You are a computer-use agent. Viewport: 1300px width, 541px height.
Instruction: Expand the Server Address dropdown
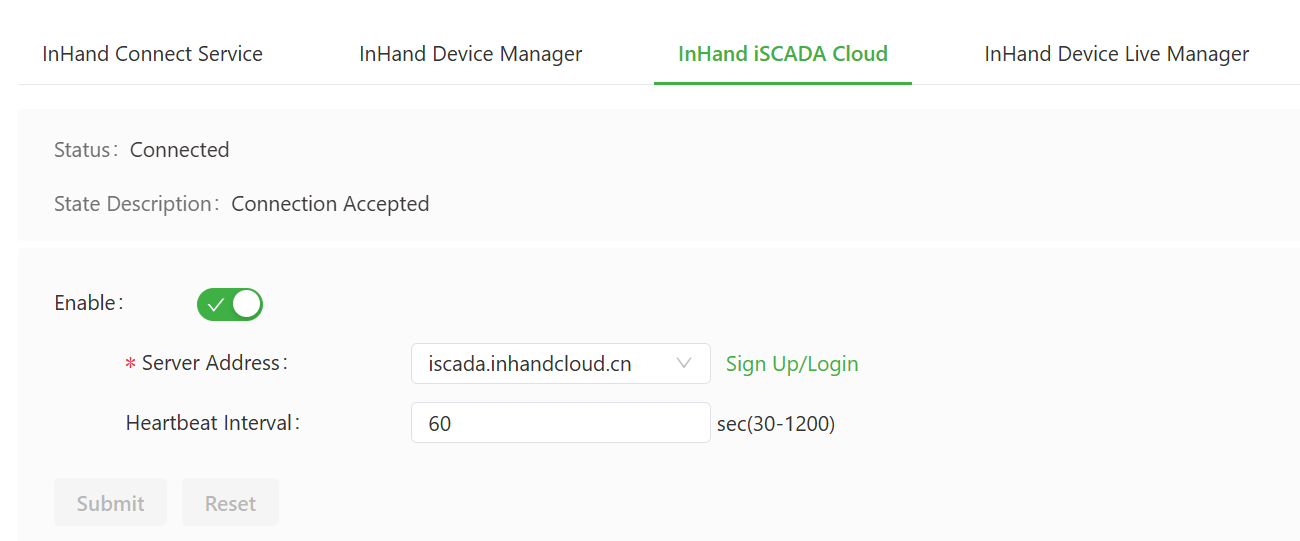[560, 364]
